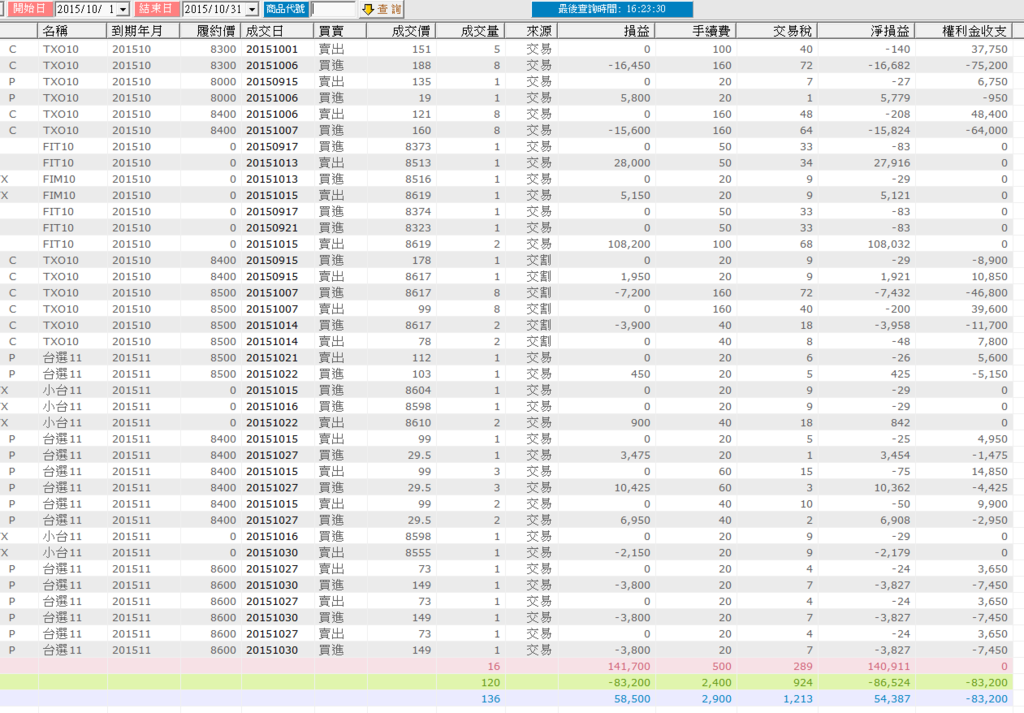
Task: Select the price cell 8513
Action: pyautogui.click(x=417, y=163)
